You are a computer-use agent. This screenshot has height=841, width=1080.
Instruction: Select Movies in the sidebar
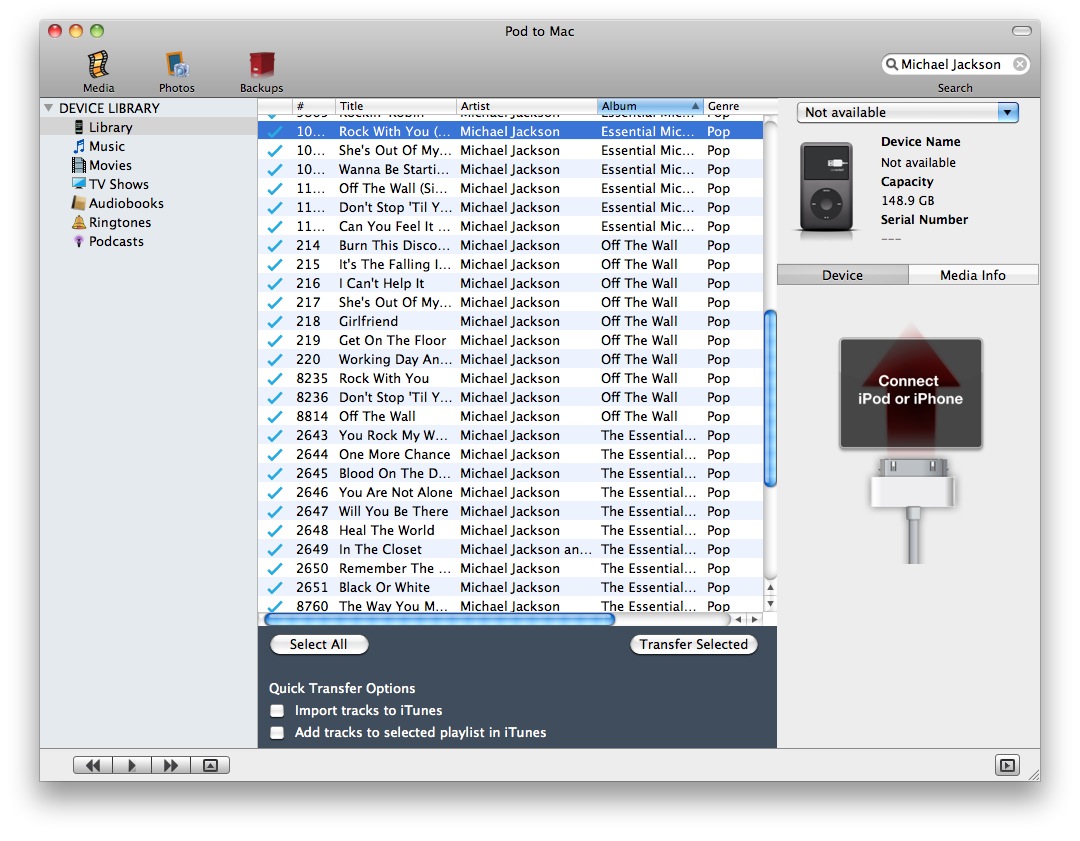[110, 165]
